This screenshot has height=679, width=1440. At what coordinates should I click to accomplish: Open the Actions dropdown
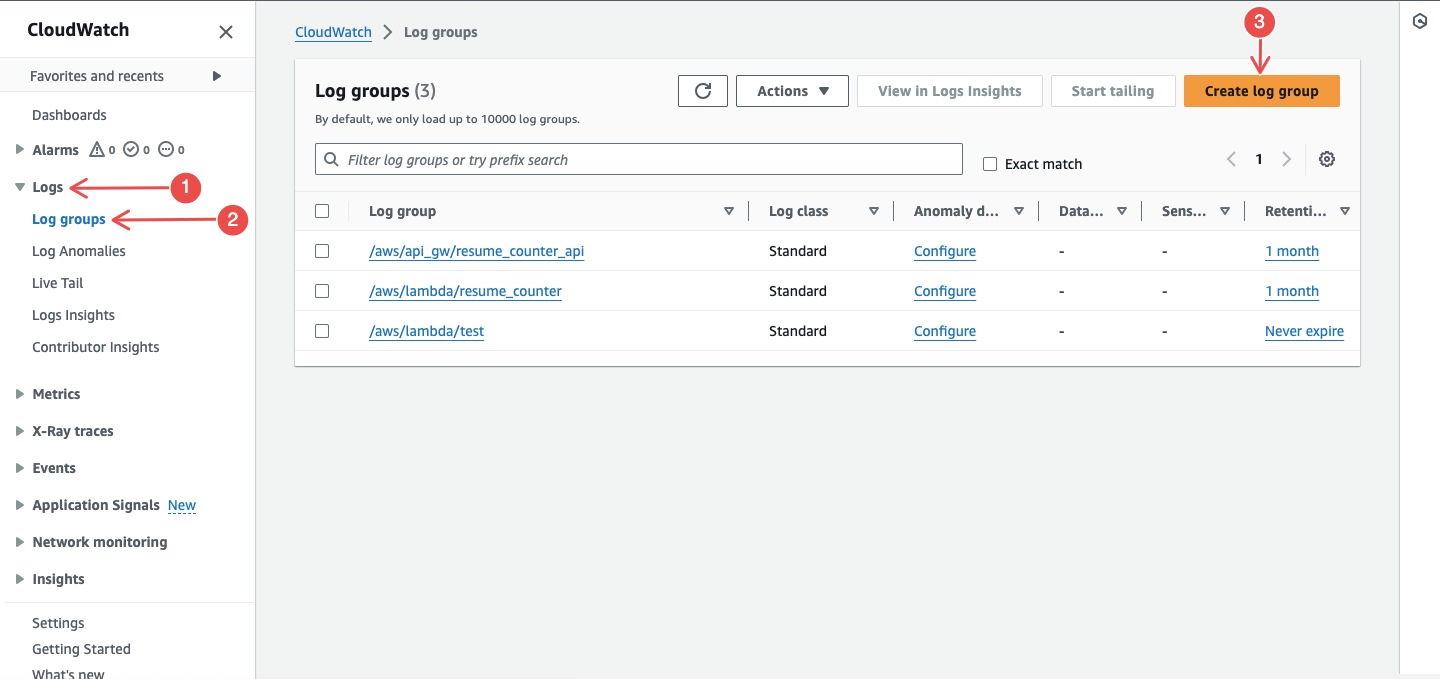(x=791, y=90)
